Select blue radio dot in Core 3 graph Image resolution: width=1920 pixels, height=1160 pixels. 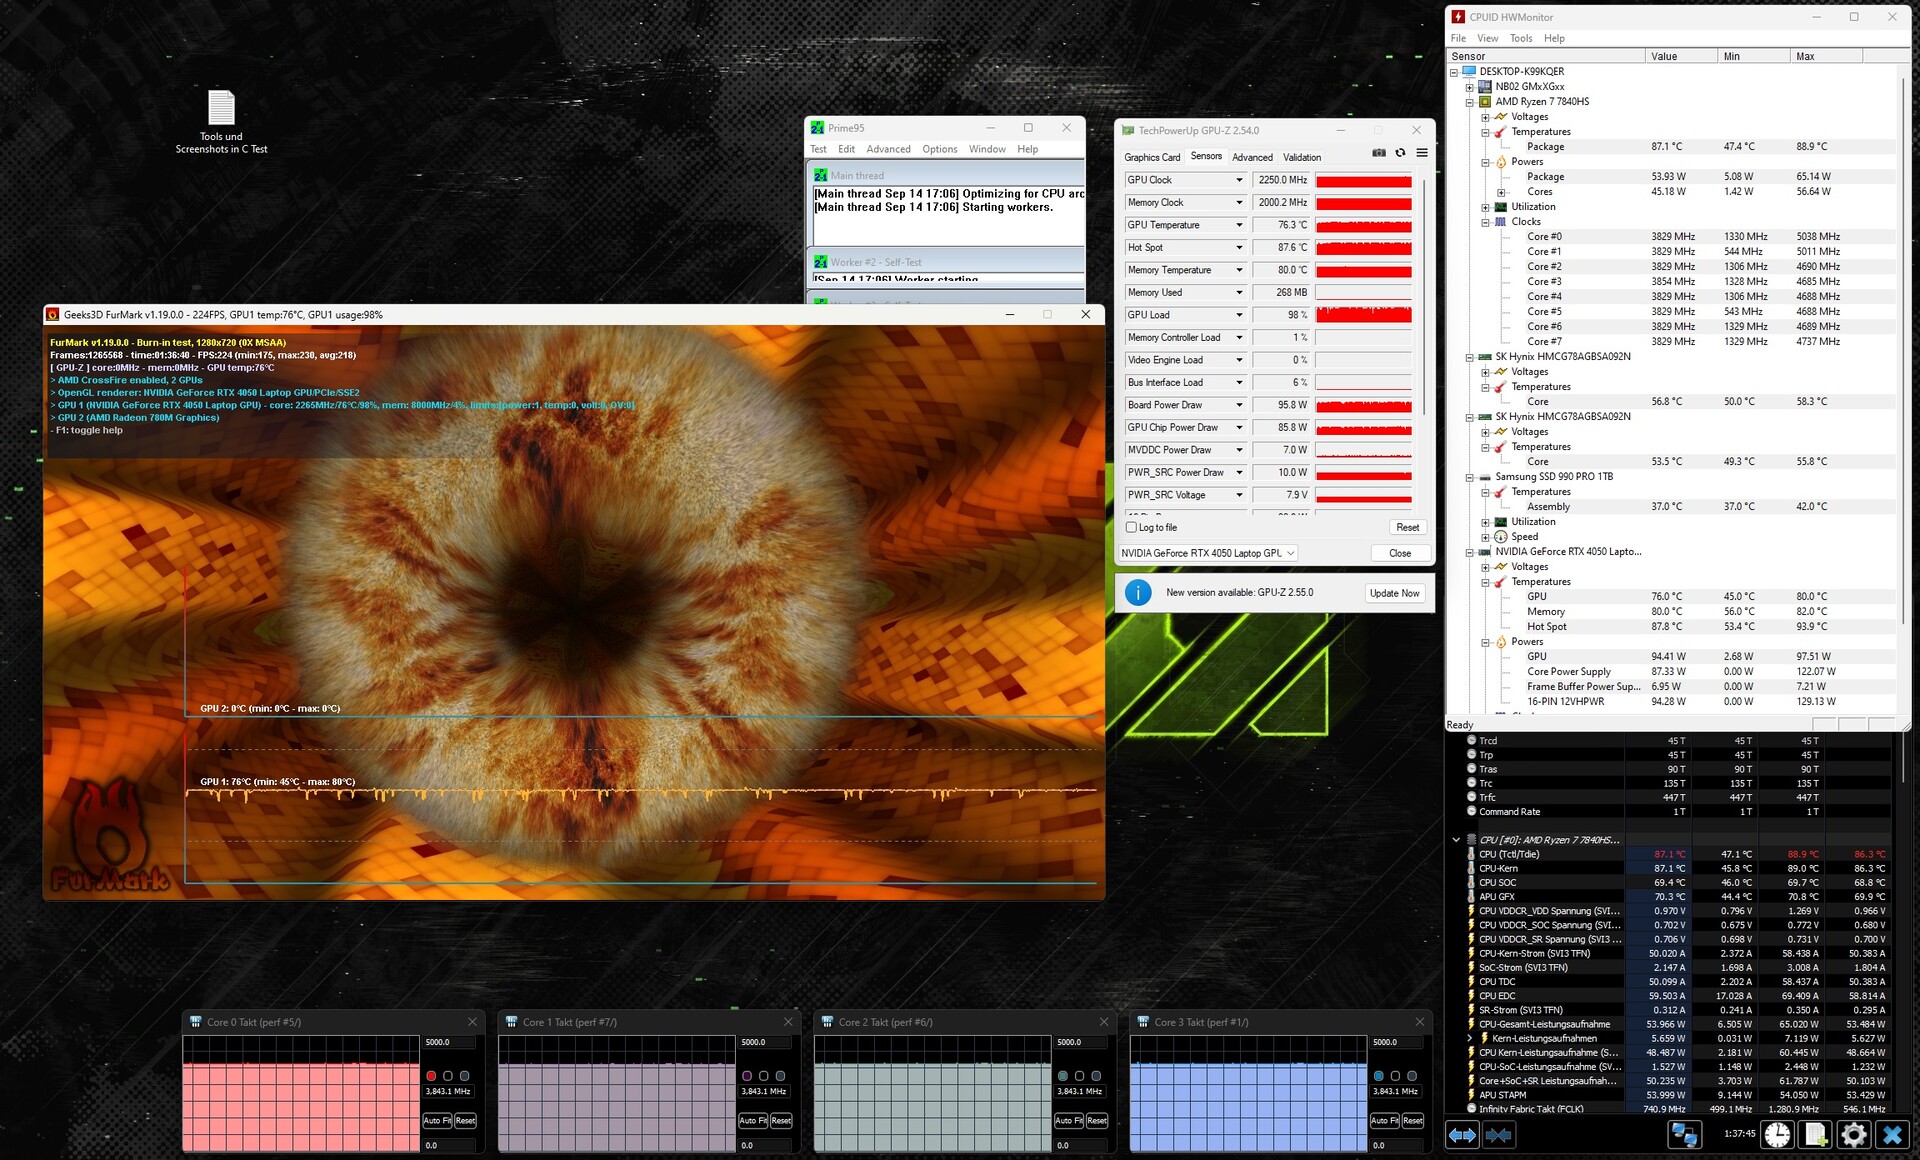pos(1378,1076)
